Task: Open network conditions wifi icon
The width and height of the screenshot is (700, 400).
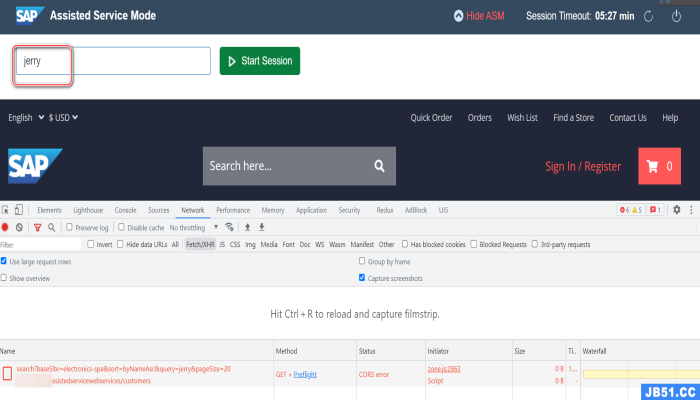Action: pos(229,227)
